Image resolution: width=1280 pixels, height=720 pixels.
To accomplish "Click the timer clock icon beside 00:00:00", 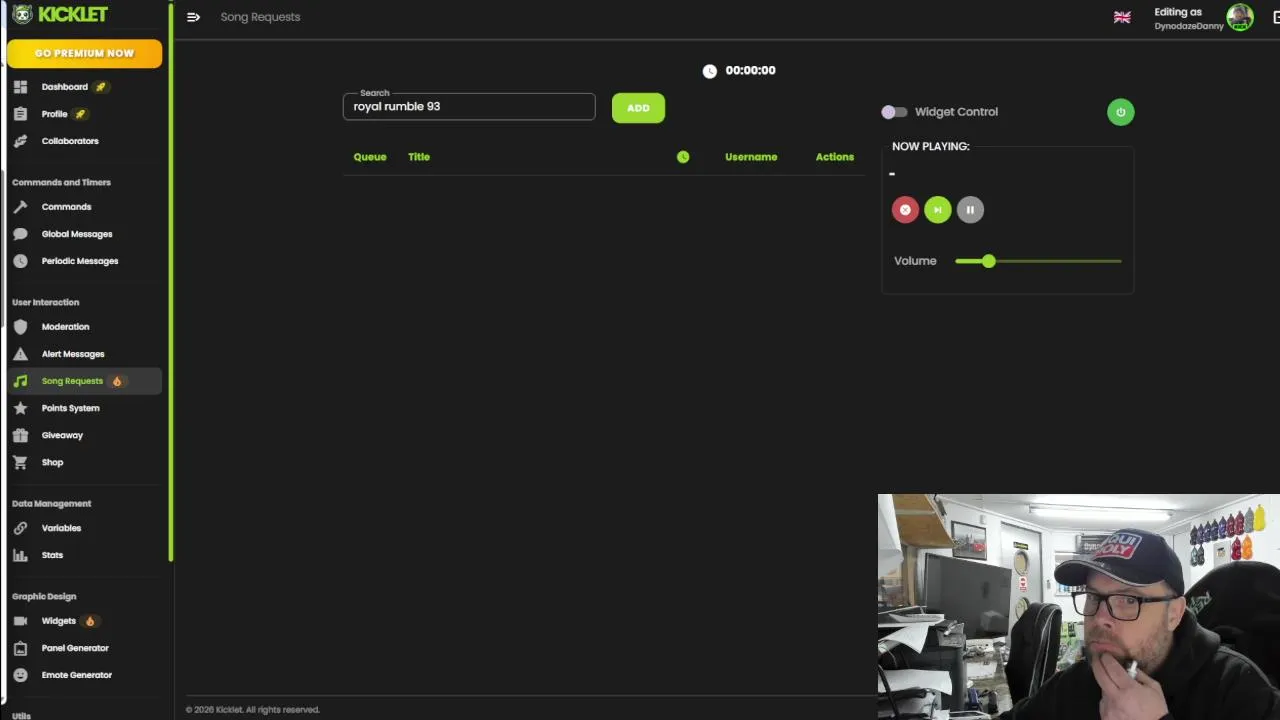I will point(709,71).
